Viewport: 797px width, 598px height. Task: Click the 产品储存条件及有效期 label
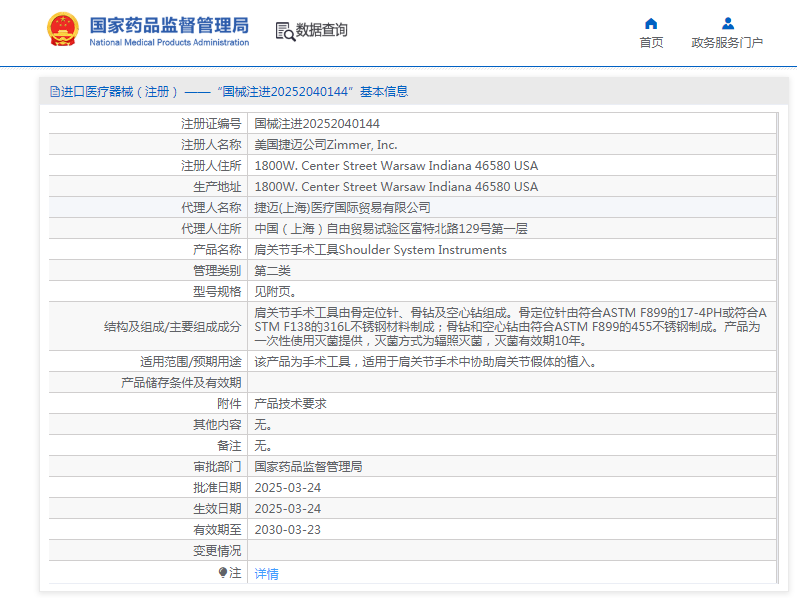tap(181, 382)
